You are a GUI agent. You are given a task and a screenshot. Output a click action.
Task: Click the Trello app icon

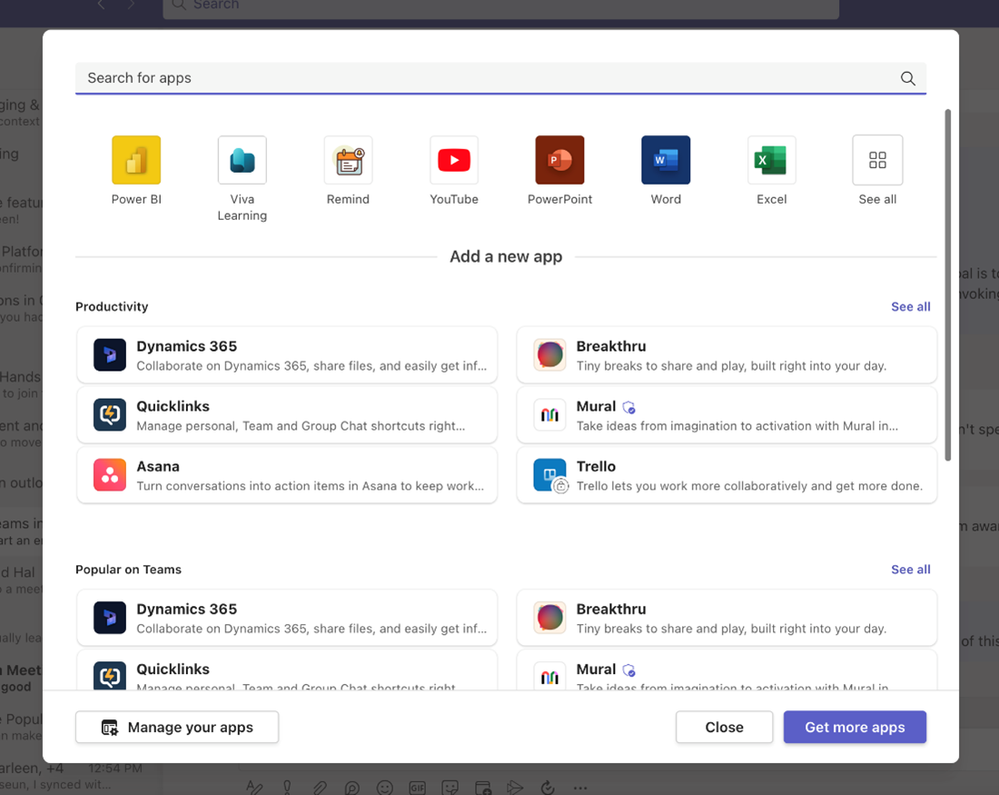(550, 475)
